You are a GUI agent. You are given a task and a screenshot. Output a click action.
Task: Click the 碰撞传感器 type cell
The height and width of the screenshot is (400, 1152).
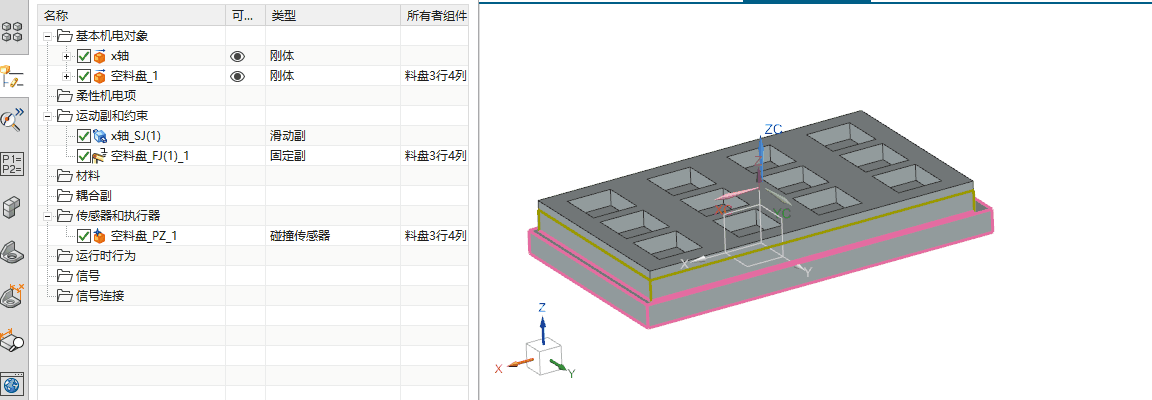[x=300, y=236]
